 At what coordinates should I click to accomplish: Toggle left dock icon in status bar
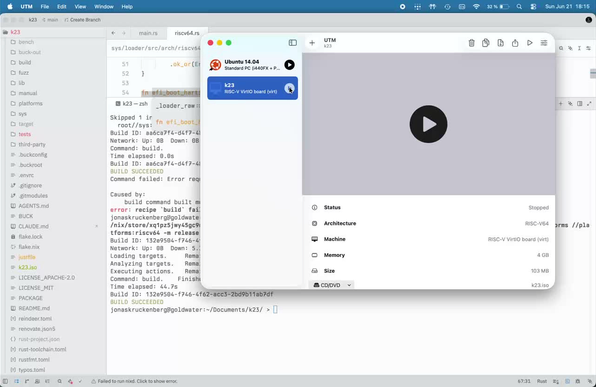pos(5,381)
